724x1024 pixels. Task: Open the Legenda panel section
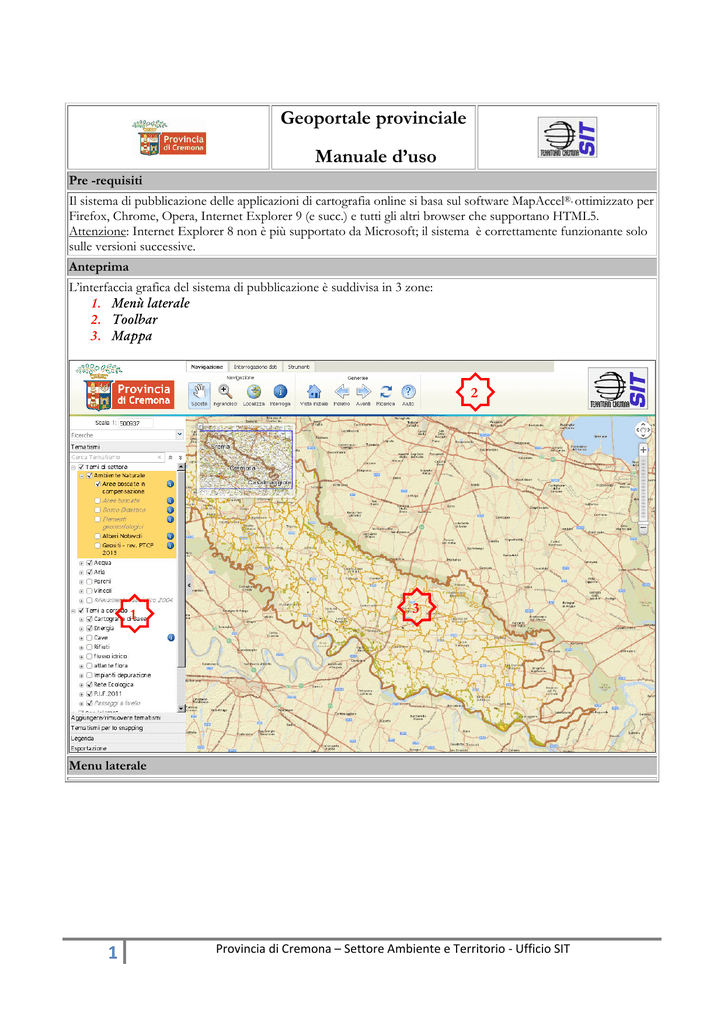pyautogui.click(x=127, y=739)
